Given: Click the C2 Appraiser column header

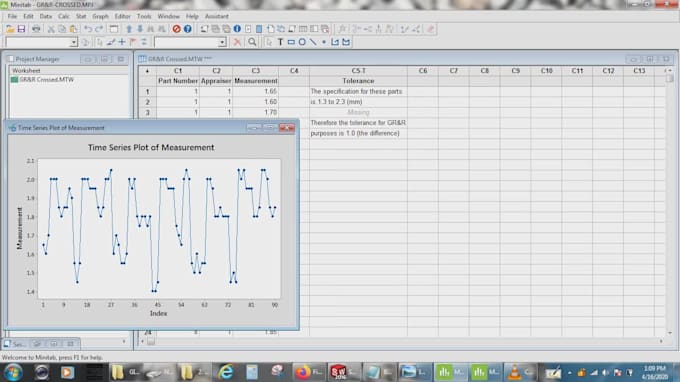Looking at the screenshot, I should (216, 71).
